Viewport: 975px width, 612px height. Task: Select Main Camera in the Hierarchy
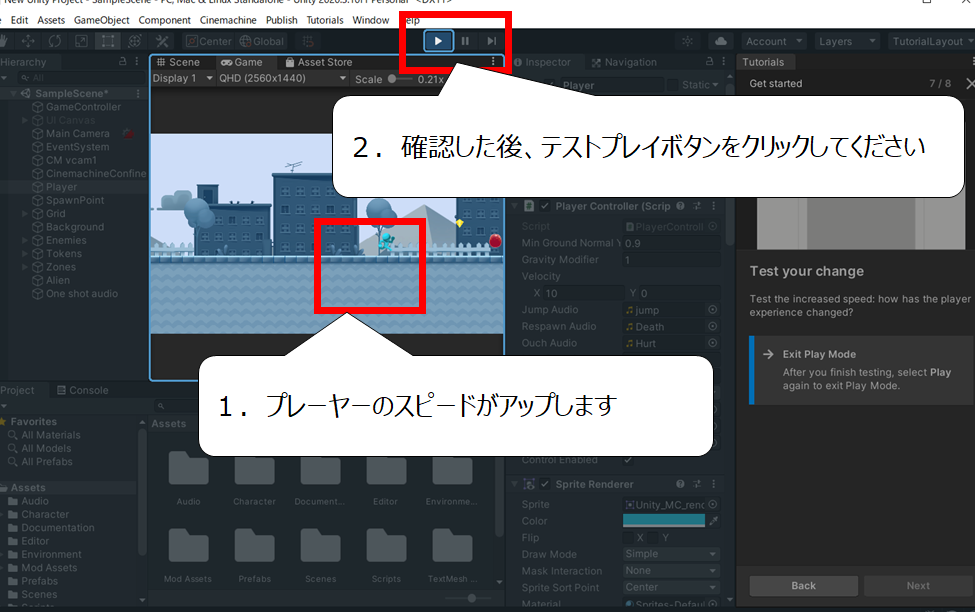pos(78,134)
